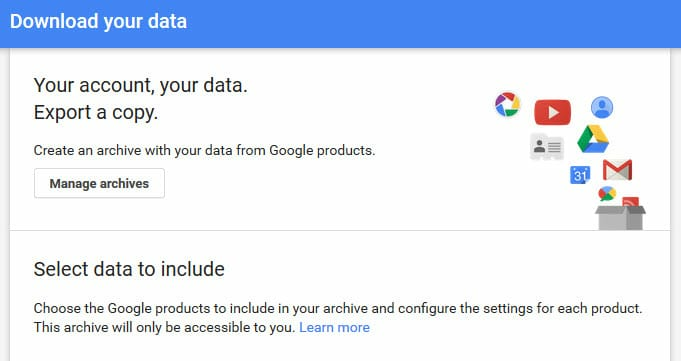Click the colorful Picasa shutter icon

[x=507, y=105]
